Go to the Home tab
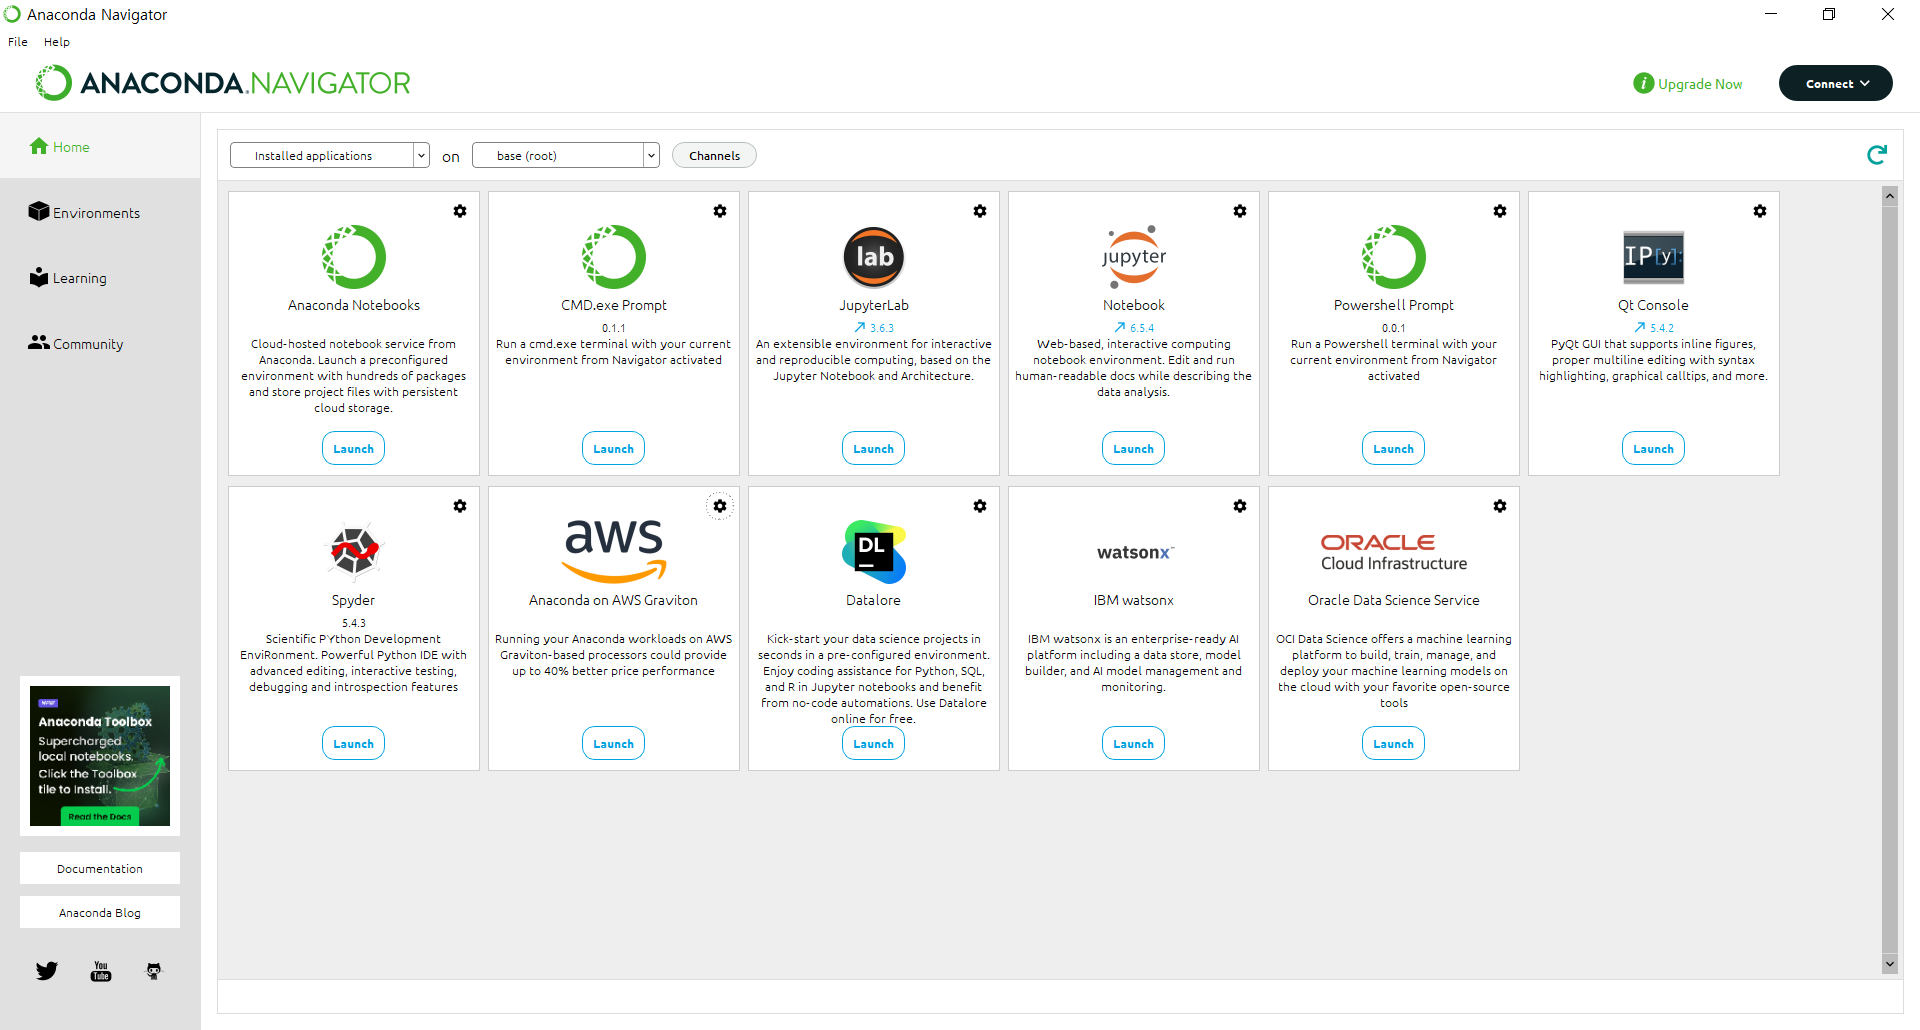Viewport: 1920px width, 1030px height. coord(100,147)
